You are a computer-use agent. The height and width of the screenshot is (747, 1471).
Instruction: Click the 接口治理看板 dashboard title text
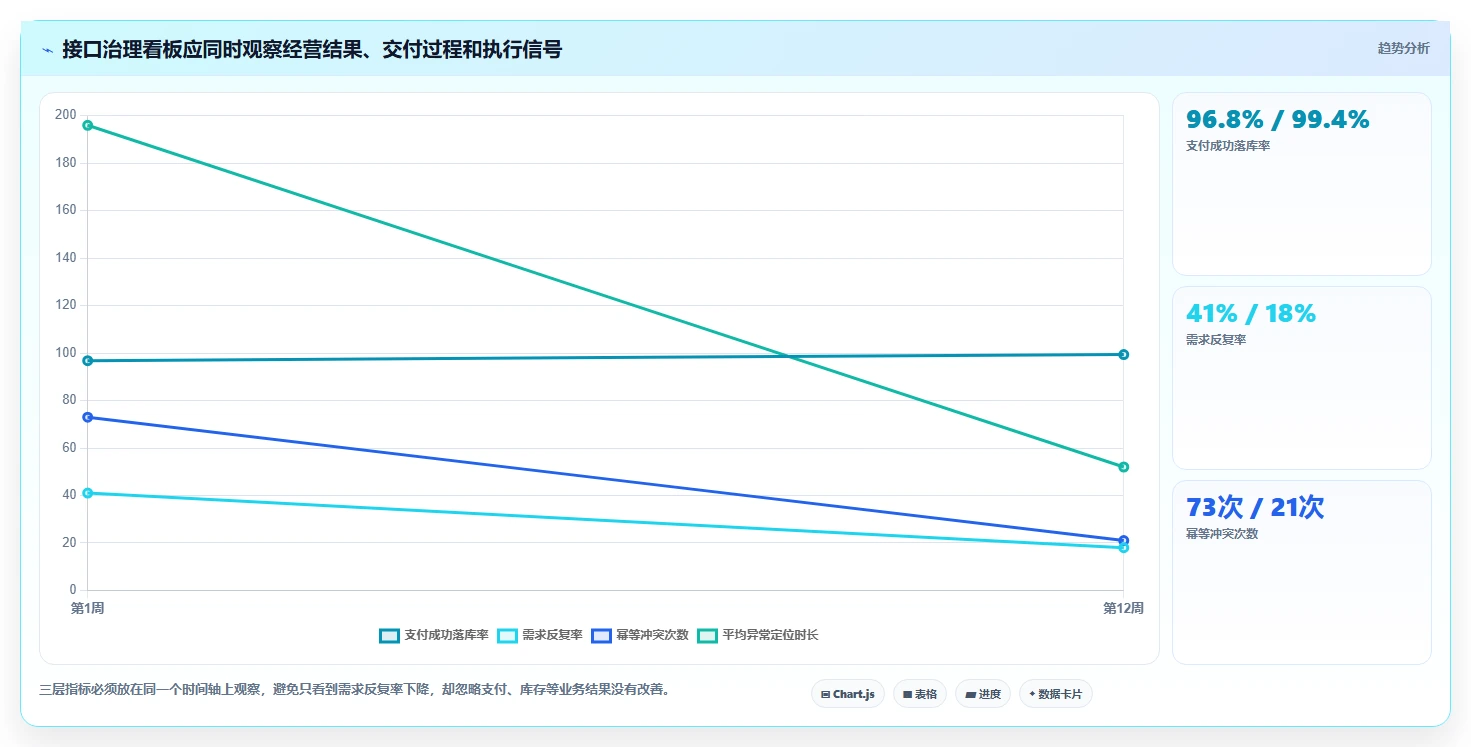tap(312, 49)
